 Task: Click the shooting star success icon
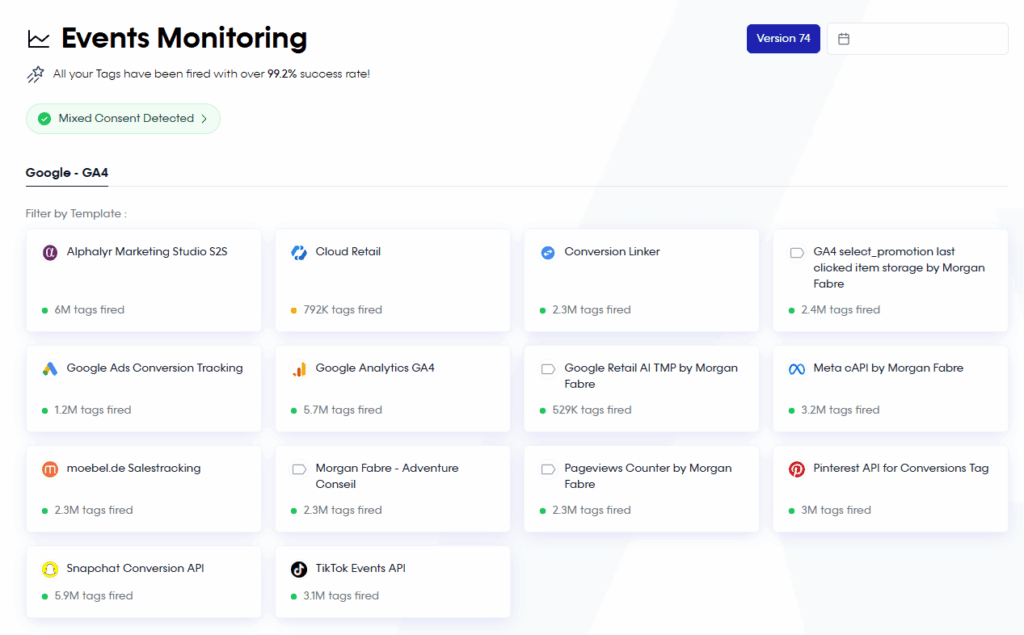[x=35, y=74]
